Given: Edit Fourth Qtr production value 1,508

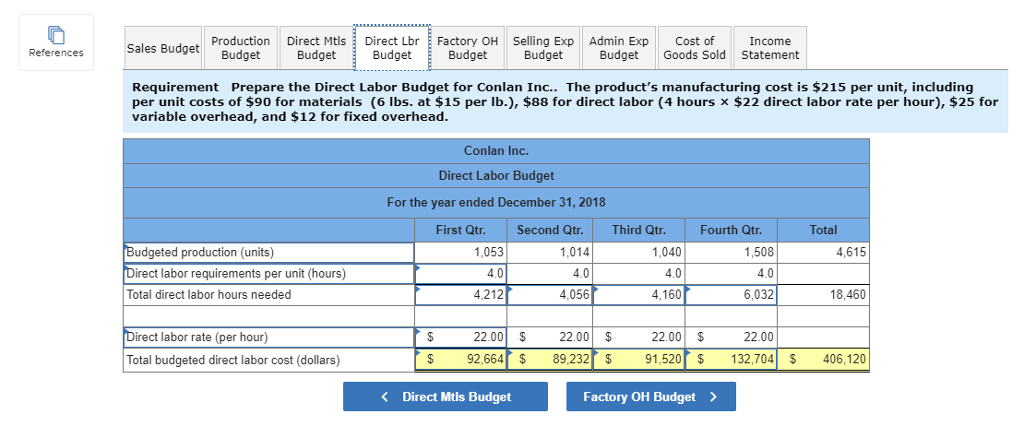Looking at the screenshot, I should (731, 253).
